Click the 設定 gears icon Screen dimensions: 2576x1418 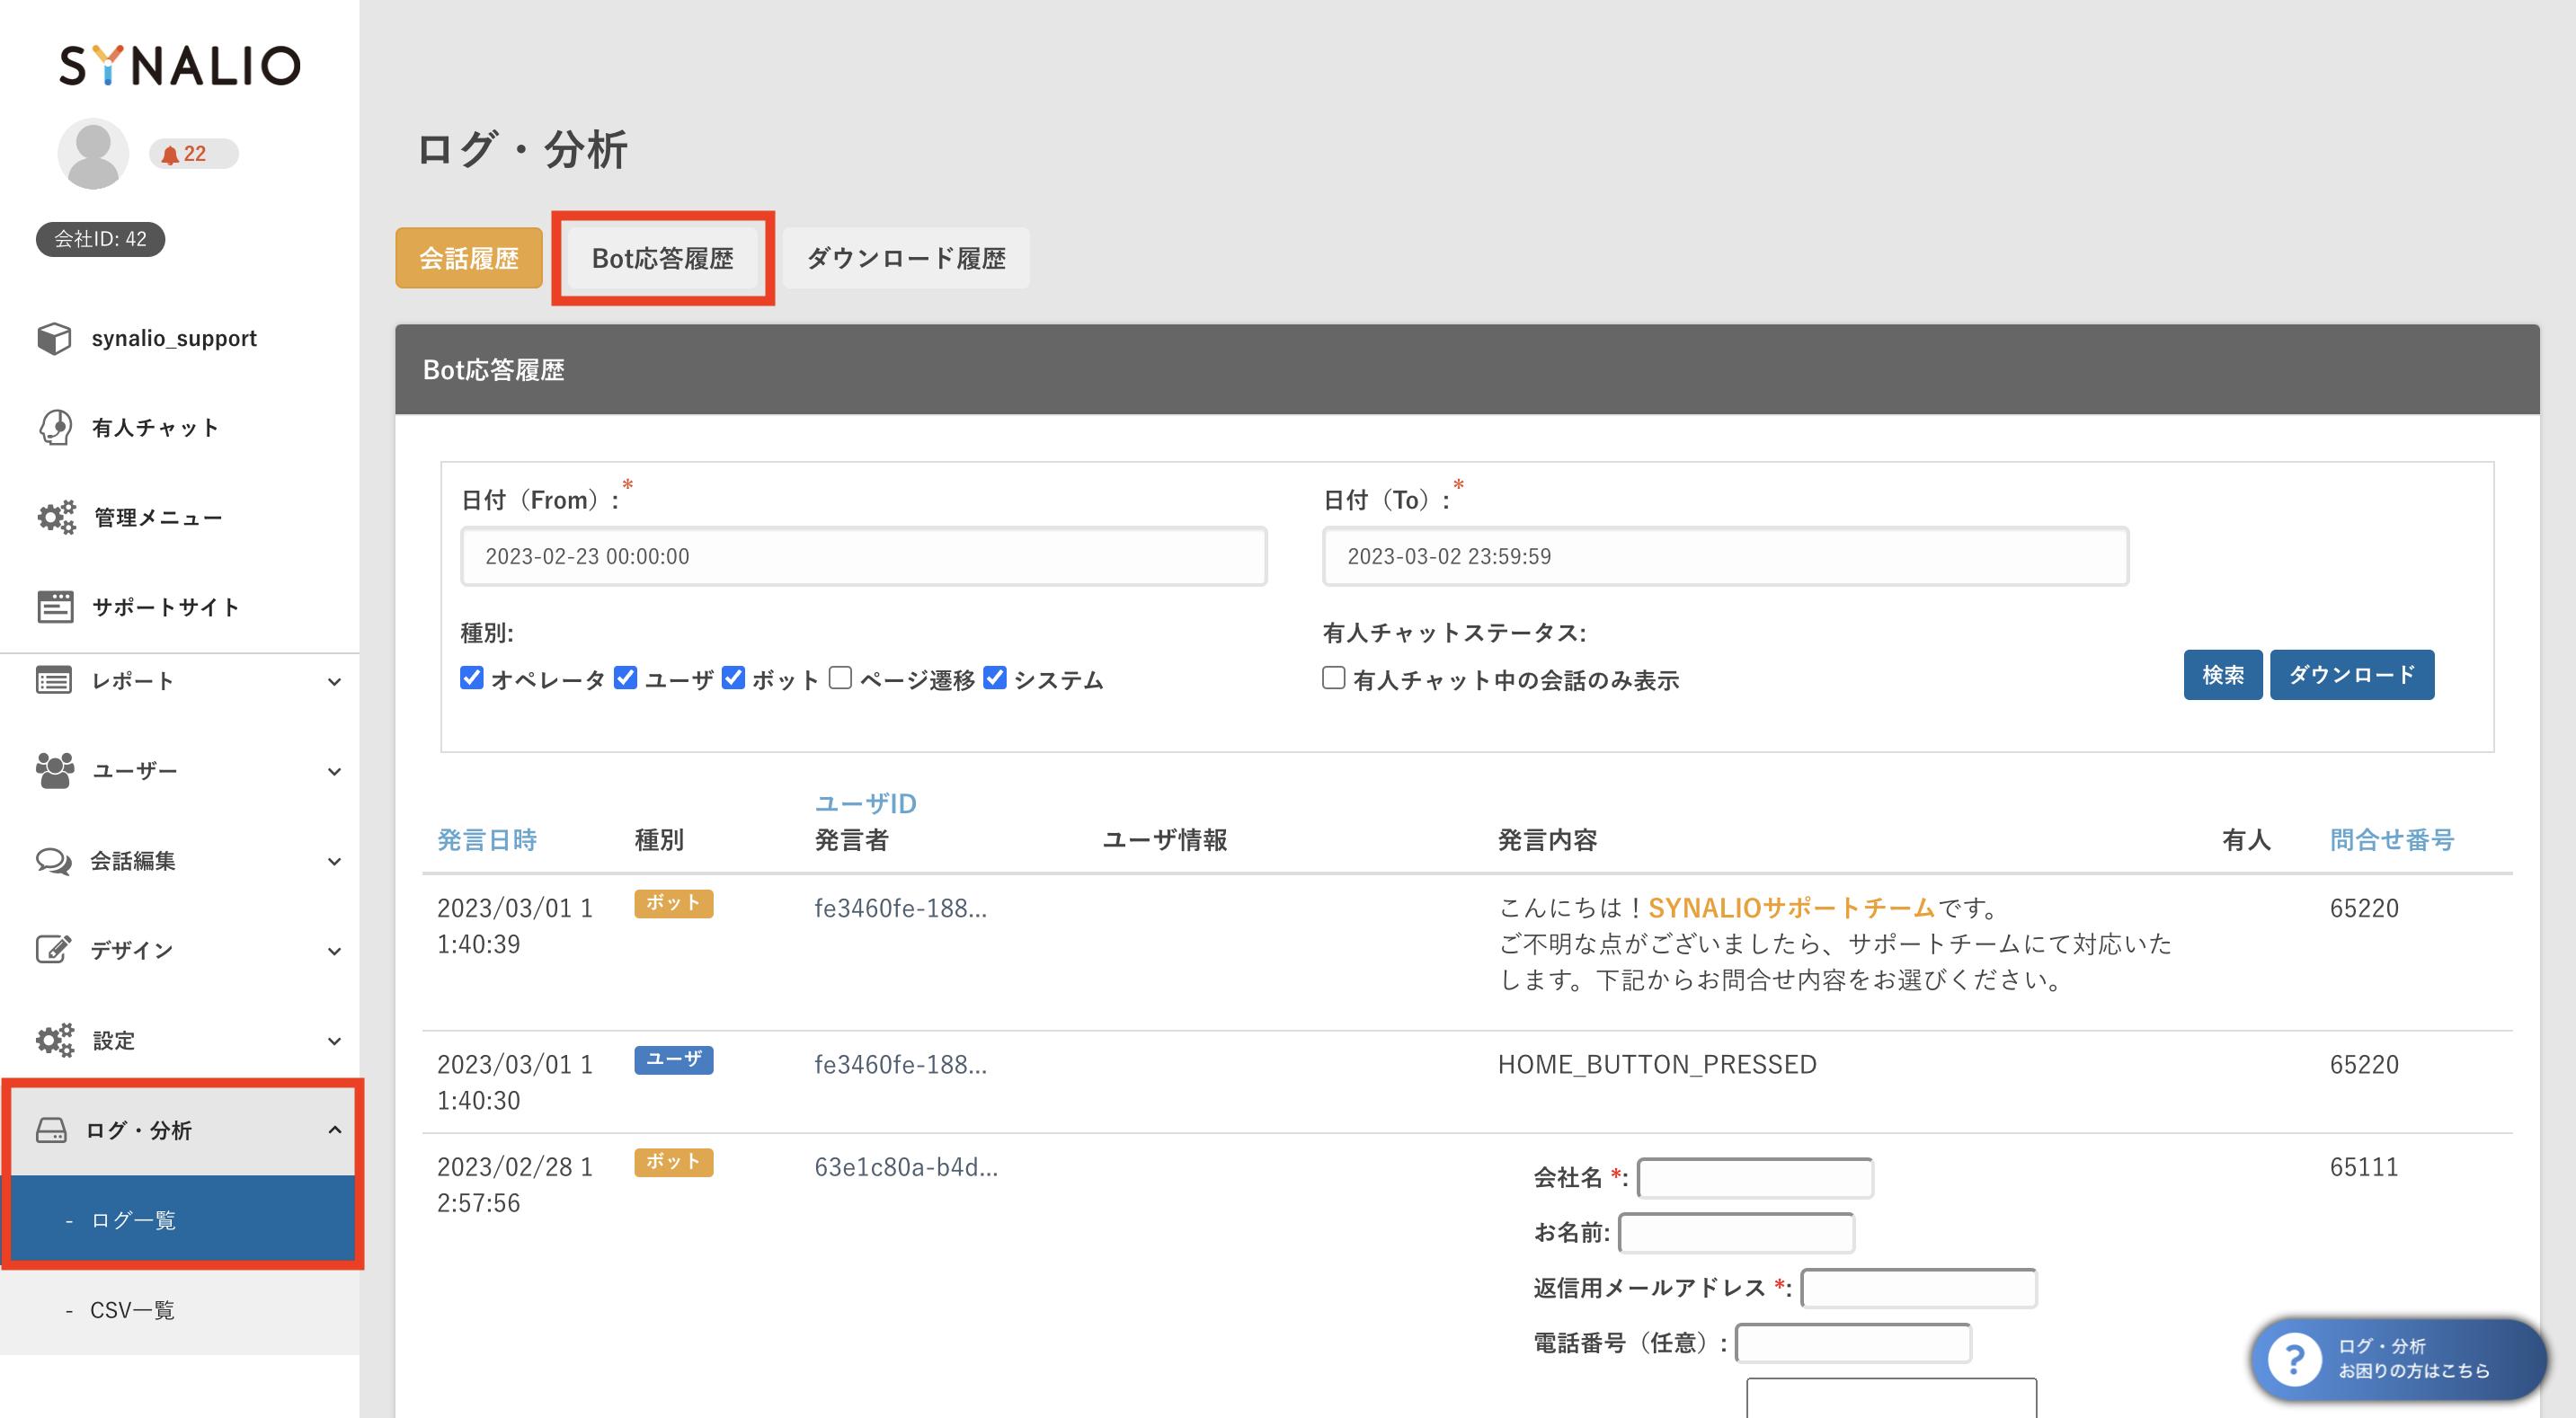coord(55,1040)
